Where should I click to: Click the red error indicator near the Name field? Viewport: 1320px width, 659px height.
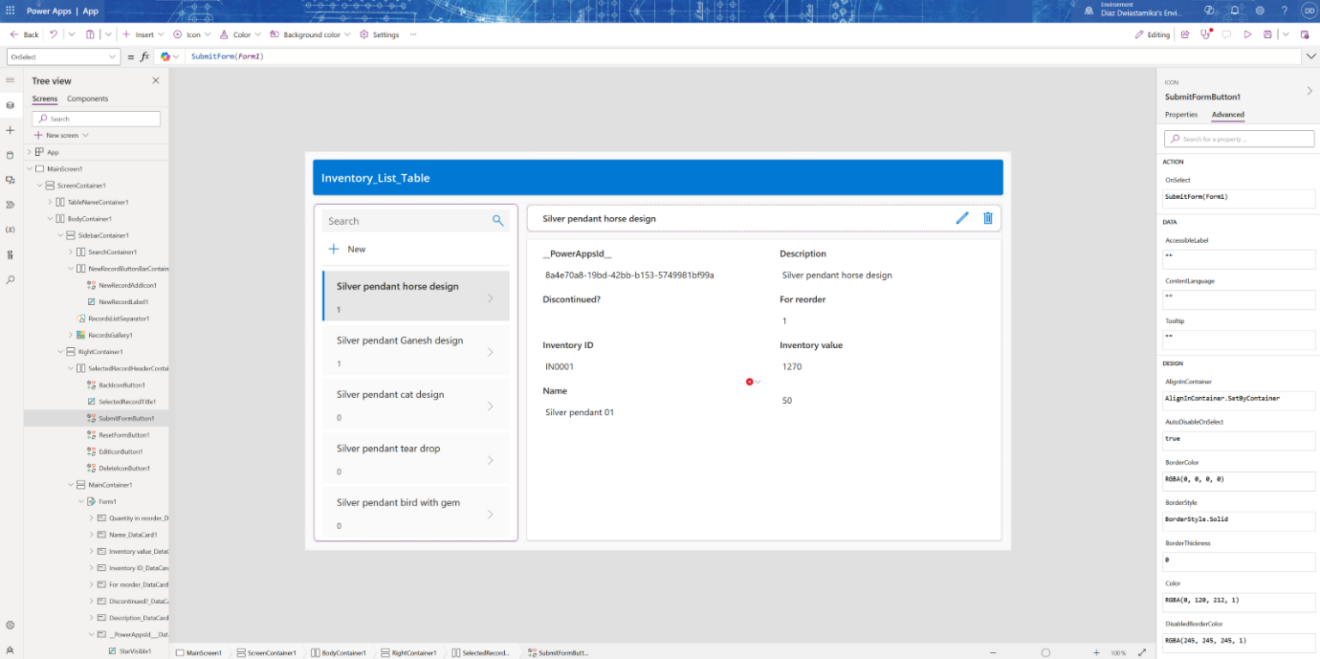click(x=750, y=381)
